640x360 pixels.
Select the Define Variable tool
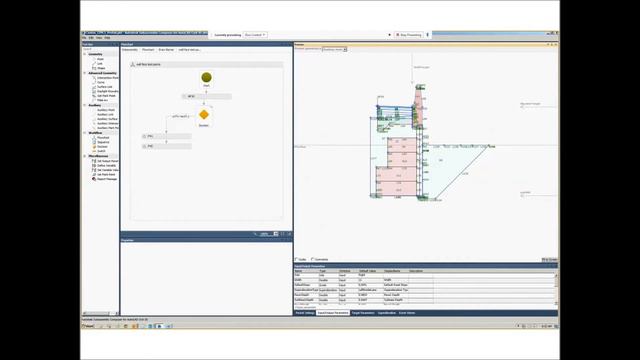click(106, 165)
